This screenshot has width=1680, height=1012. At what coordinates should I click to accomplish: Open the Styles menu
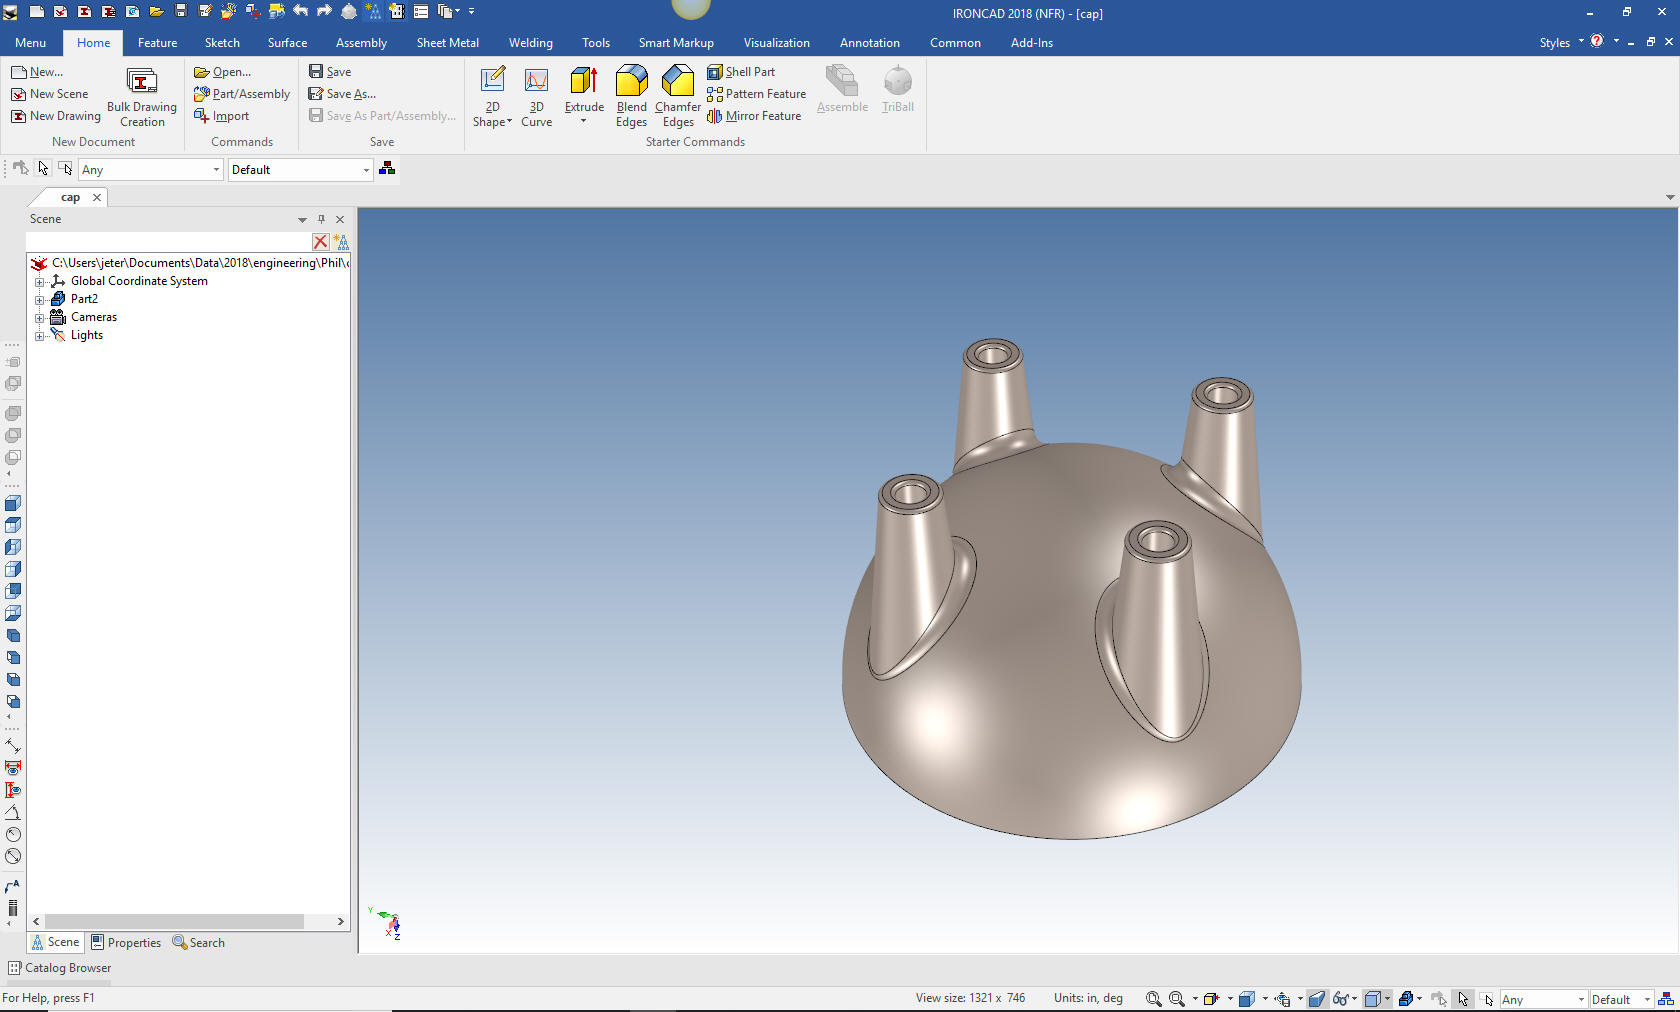click(1560, 43)
